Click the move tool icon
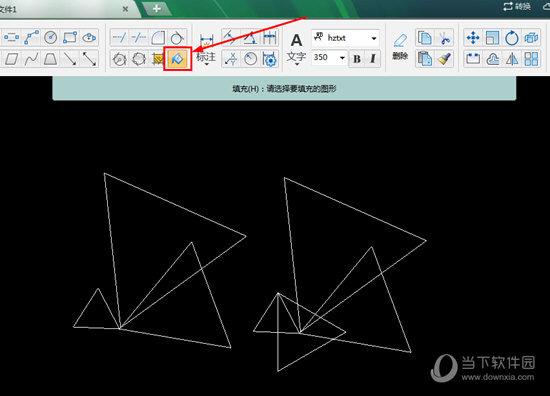This screenshot has width=550, height=396. coord(473,38)
